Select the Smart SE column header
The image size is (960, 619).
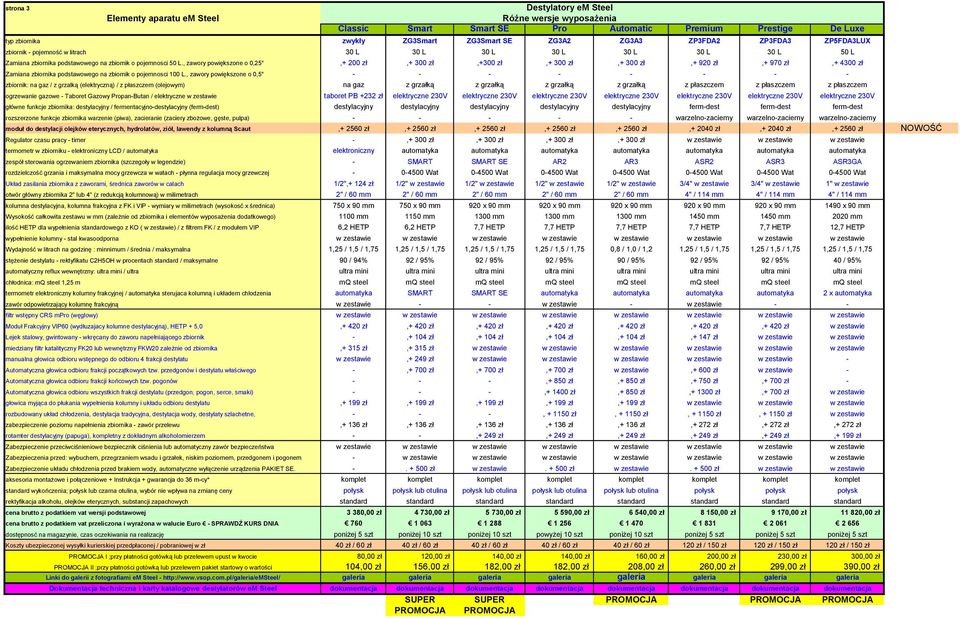click(489, 29)
